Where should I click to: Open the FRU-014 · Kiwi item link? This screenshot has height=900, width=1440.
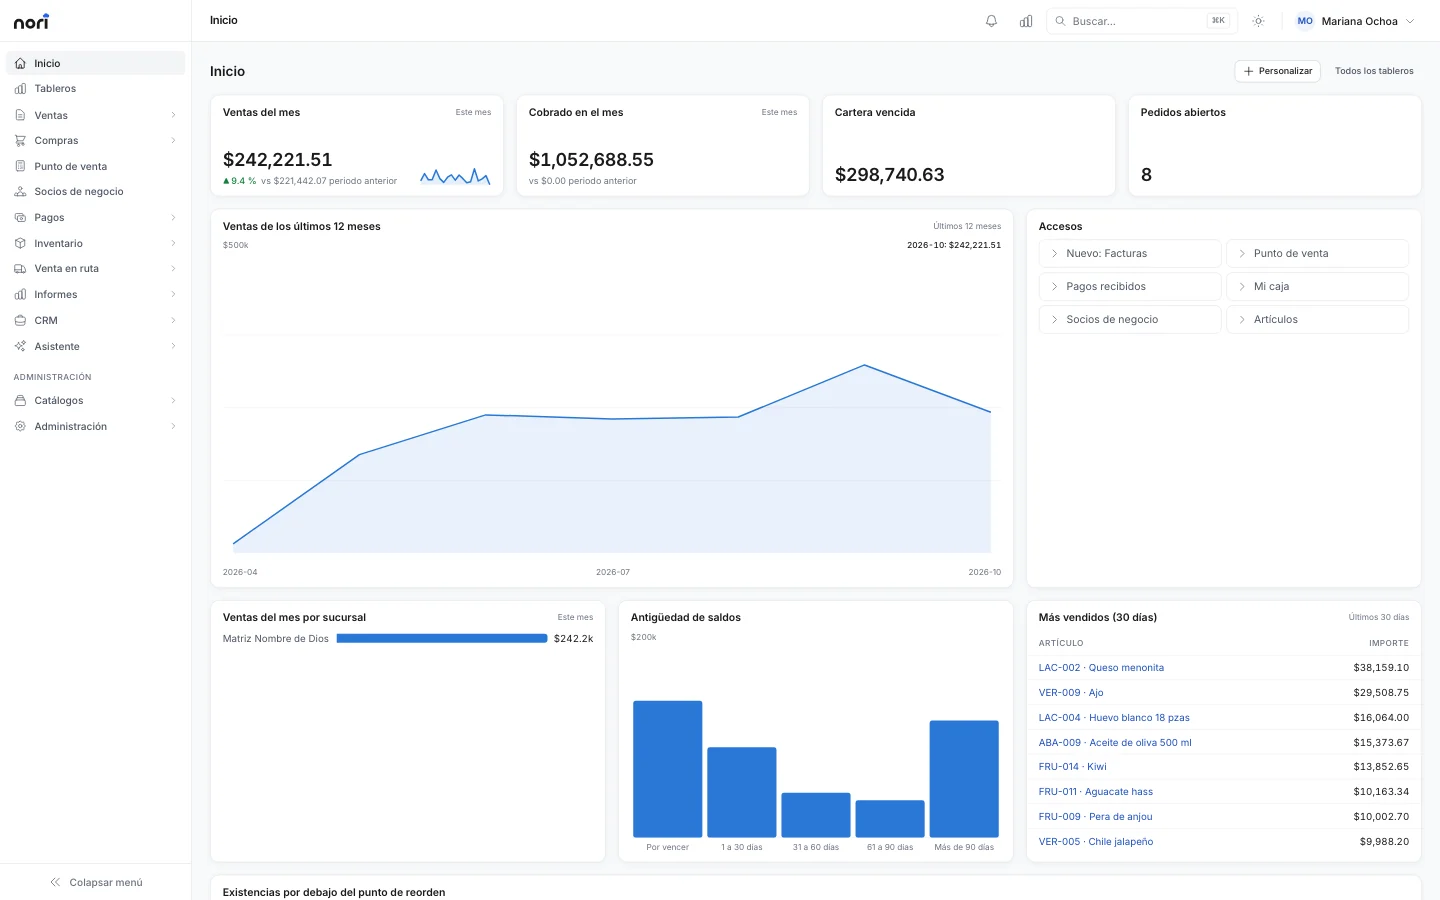pos(1073,767)
